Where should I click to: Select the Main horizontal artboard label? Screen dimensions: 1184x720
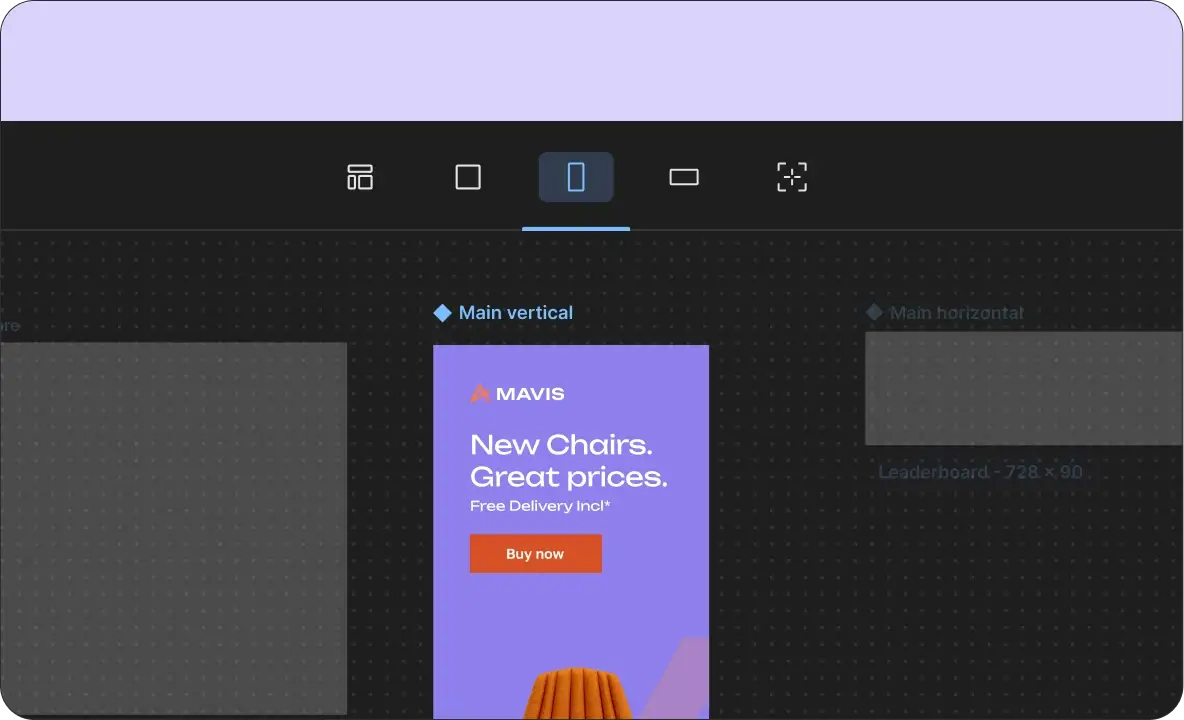[957, 312]
